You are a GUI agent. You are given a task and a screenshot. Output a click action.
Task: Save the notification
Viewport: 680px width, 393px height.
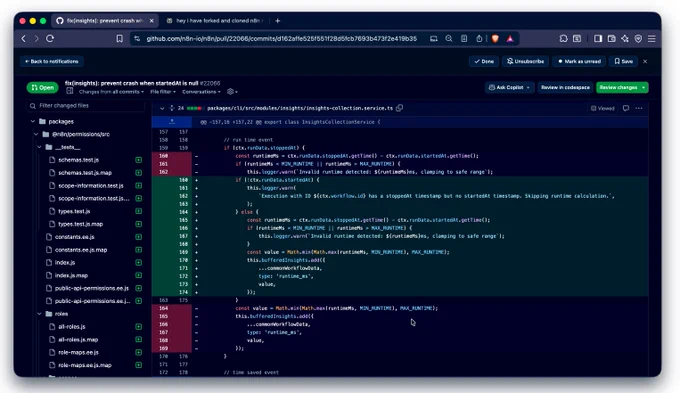(623, 61)
